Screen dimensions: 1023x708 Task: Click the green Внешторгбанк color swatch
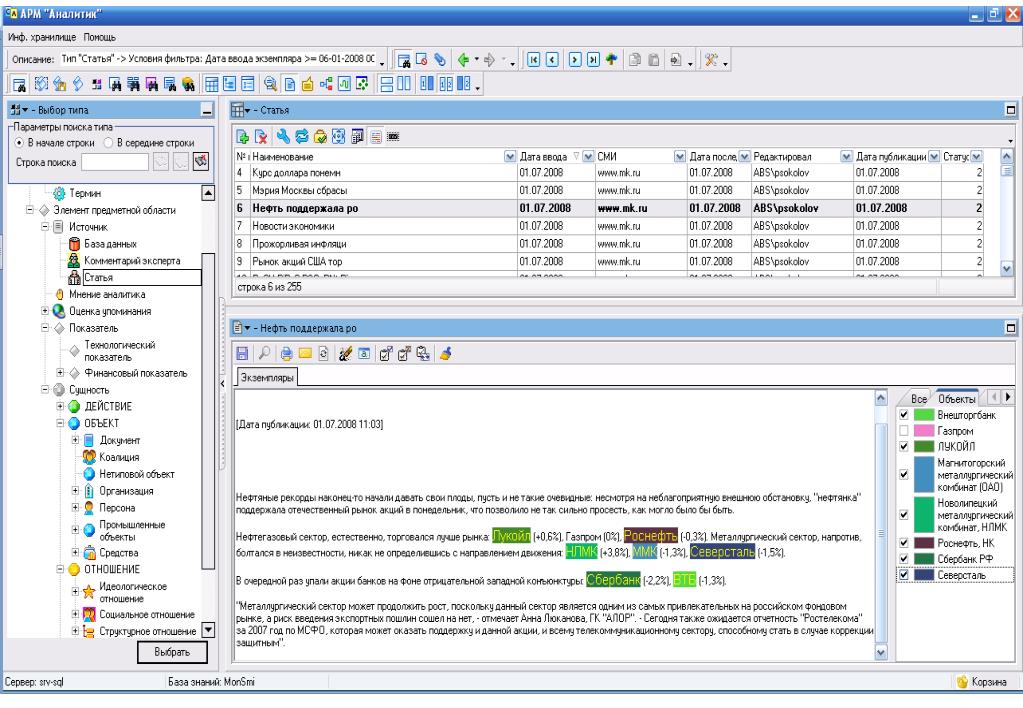pos(924,415)
